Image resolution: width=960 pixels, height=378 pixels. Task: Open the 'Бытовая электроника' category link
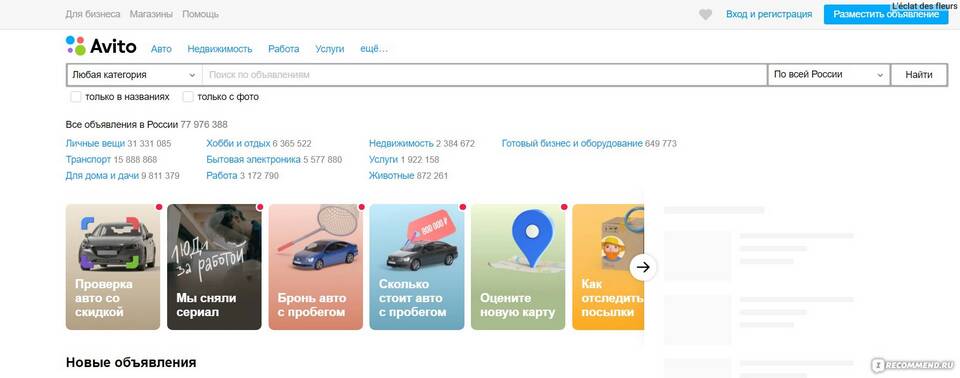pyautogui.click(x=254, y=160)
